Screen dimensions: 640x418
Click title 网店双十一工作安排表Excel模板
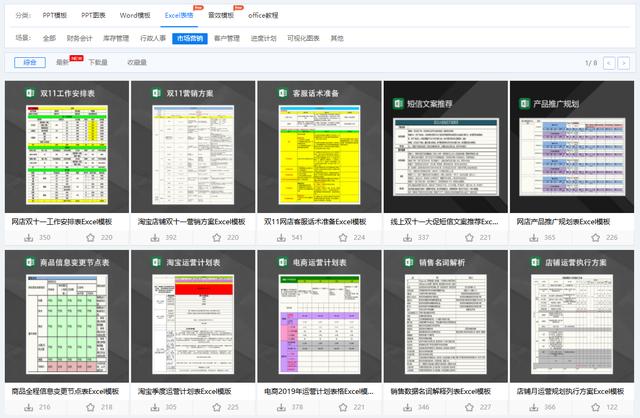[x=62, y=222]
